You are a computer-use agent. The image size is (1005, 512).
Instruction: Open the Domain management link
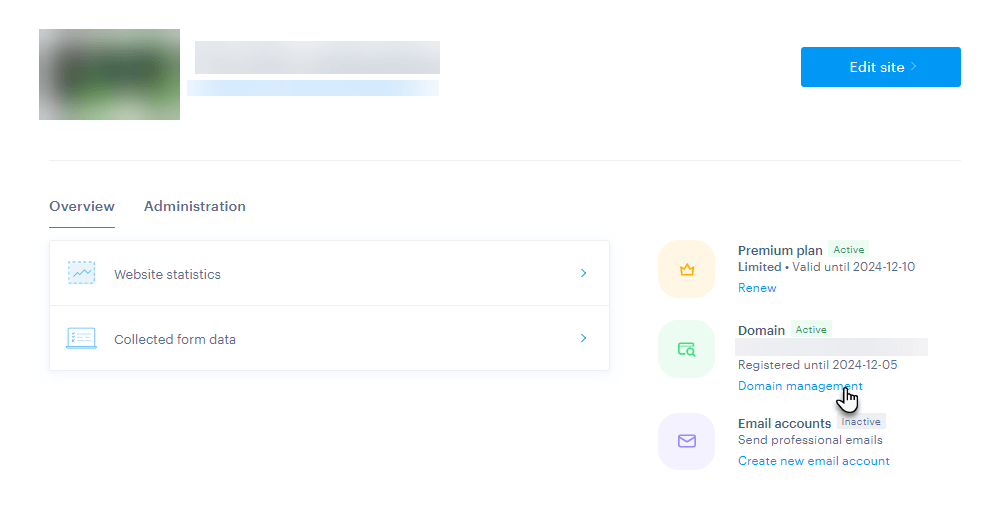[800, 386]
